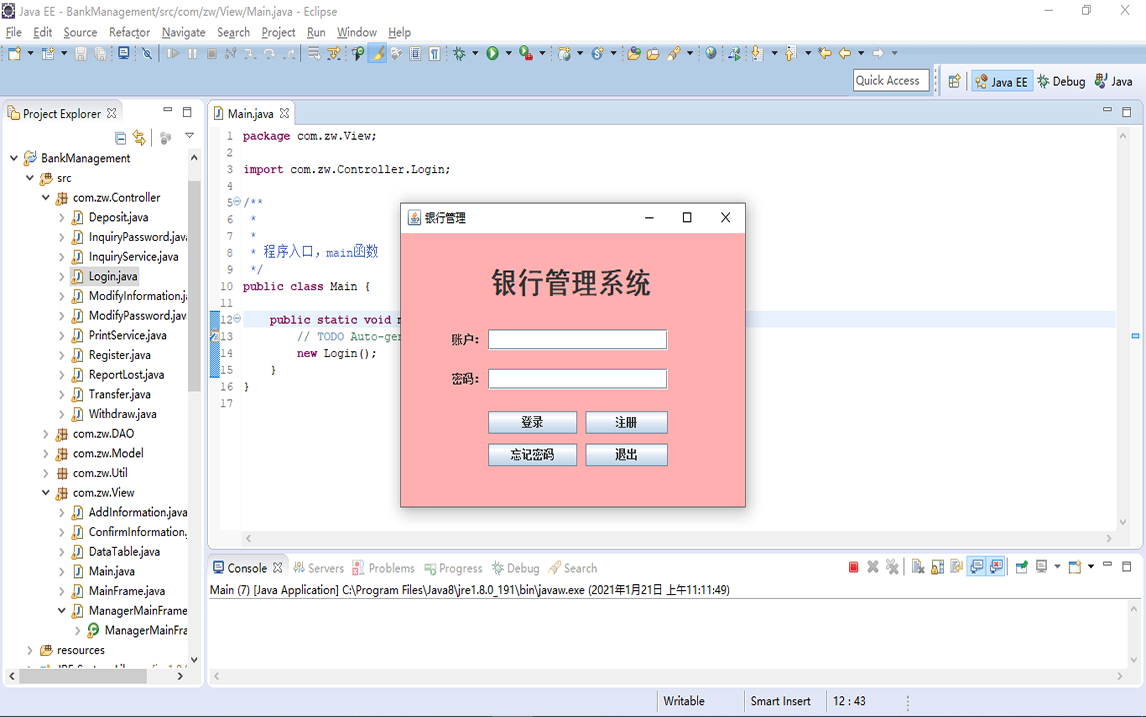The image size is (1146, 717).
Task: Click the 密码 password input field
Action: tap(577, 379)
